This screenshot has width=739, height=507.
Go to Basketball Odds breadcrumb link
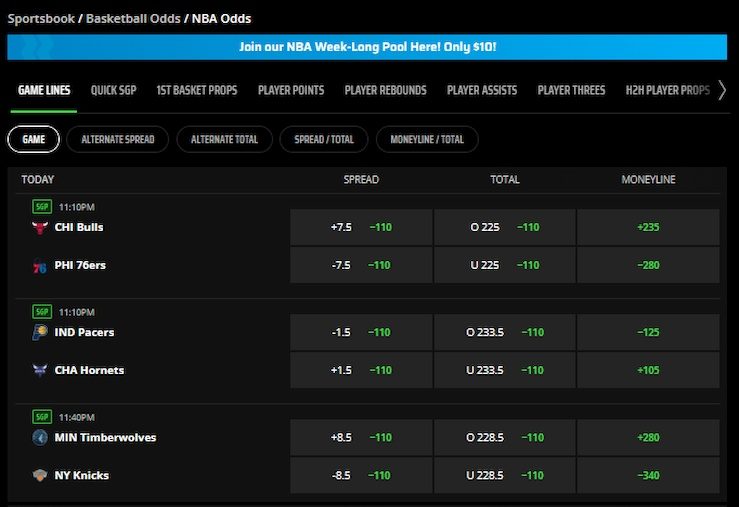tap(133, 19)
